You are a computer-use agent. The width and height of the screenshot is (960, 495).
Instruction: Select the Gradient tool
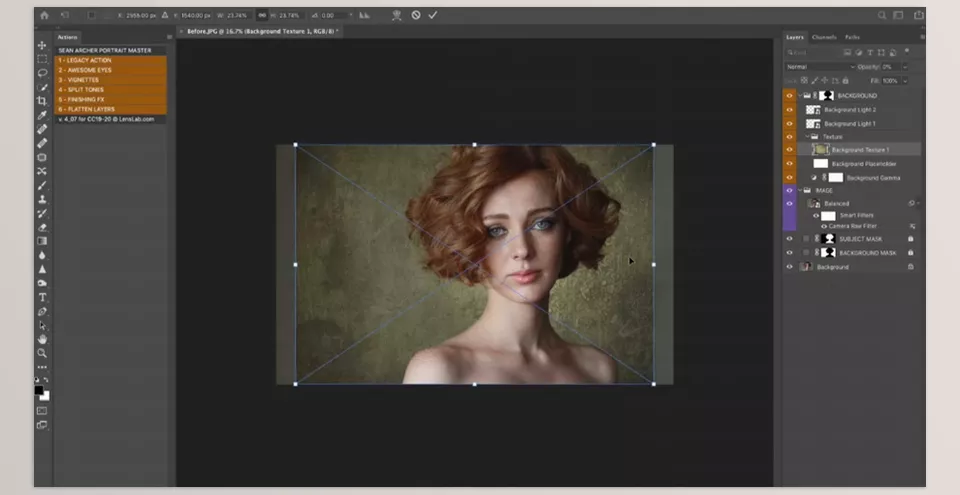tap(42, 241)
